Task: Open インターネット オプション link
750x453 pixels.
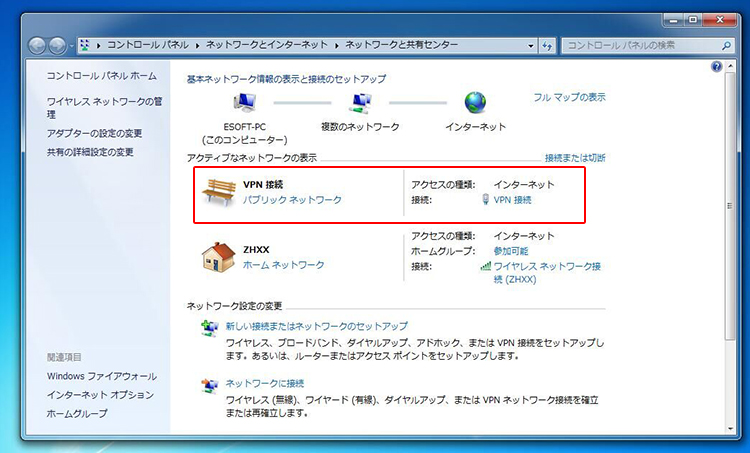Action: click(100, 395)
